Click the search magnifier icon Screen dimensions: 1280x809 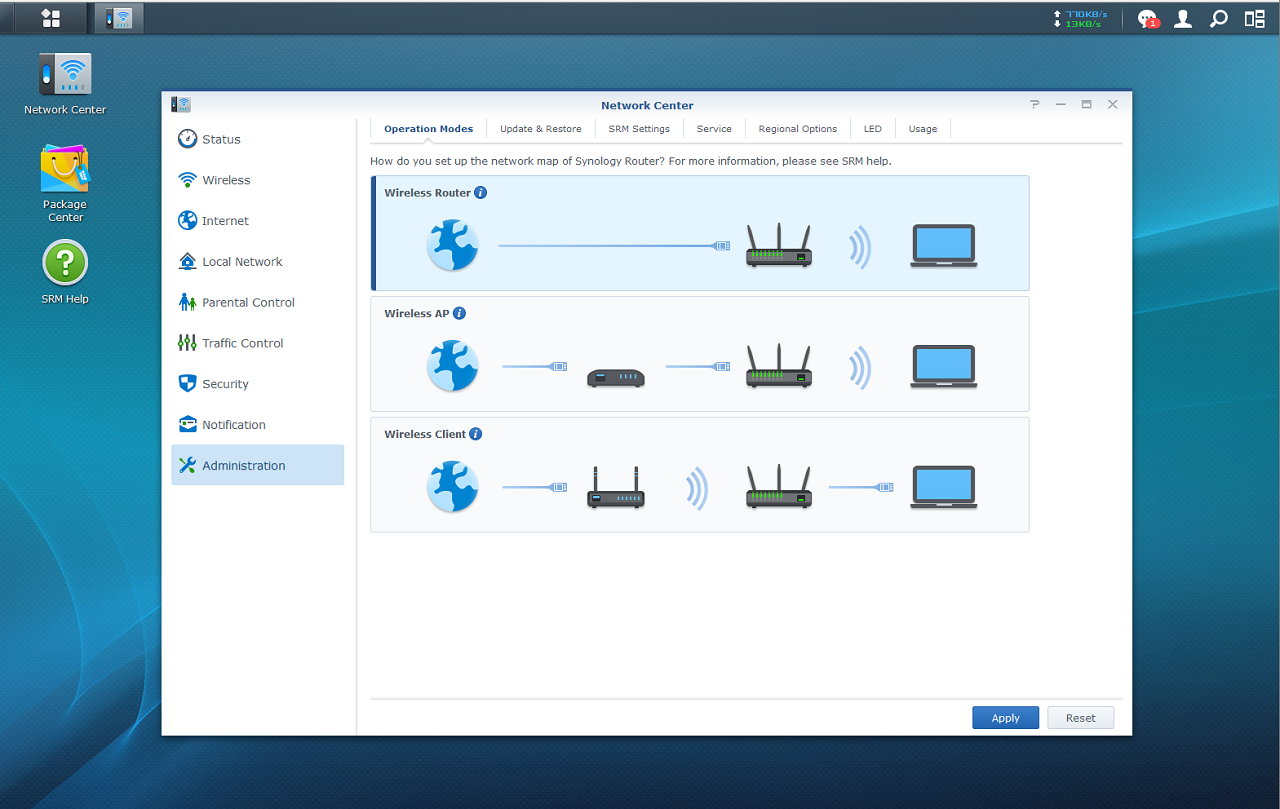pyautogui.click(x=1218, y=19)
